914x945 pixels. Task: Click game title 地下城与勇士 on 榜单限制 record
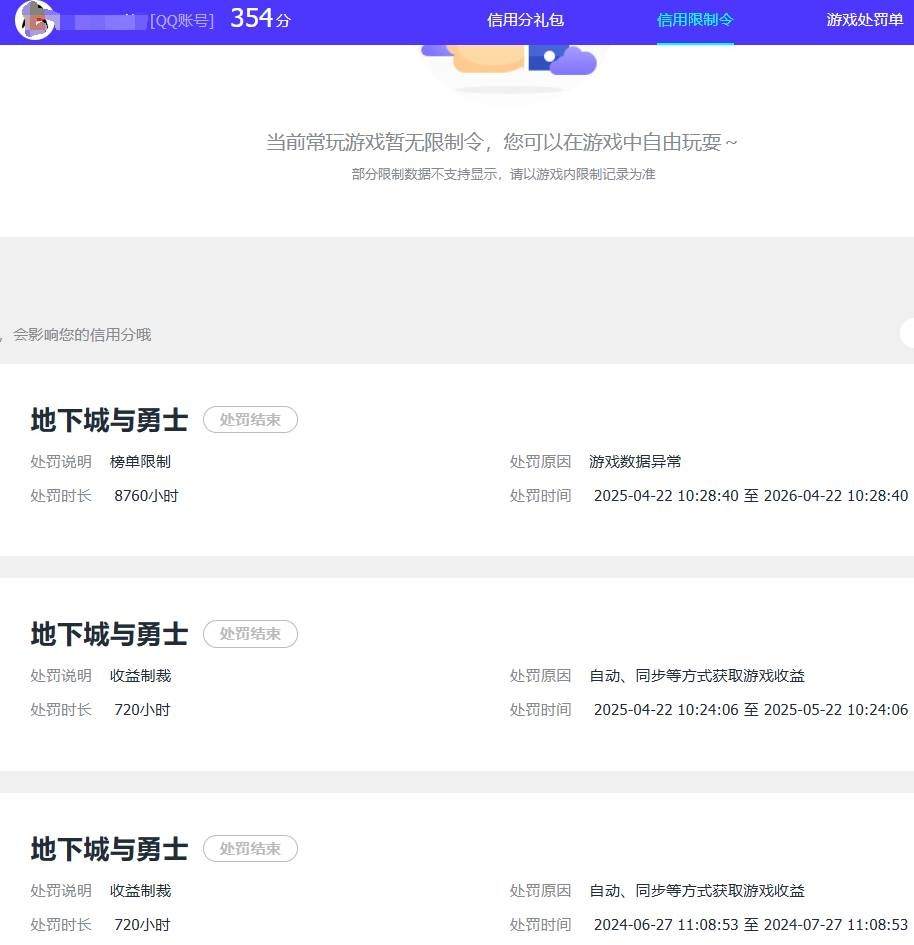point(109,420)
